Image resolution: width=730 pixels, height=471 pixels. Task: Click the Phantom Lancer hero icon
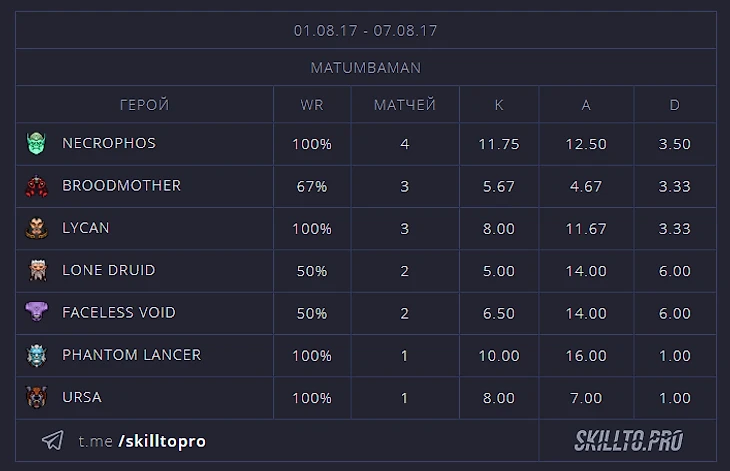pos(37,356)
